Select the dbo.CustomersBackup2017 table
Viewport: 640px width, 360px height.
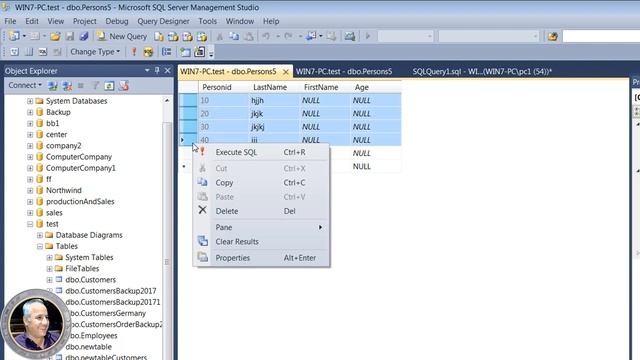click(x=111, y=291)
